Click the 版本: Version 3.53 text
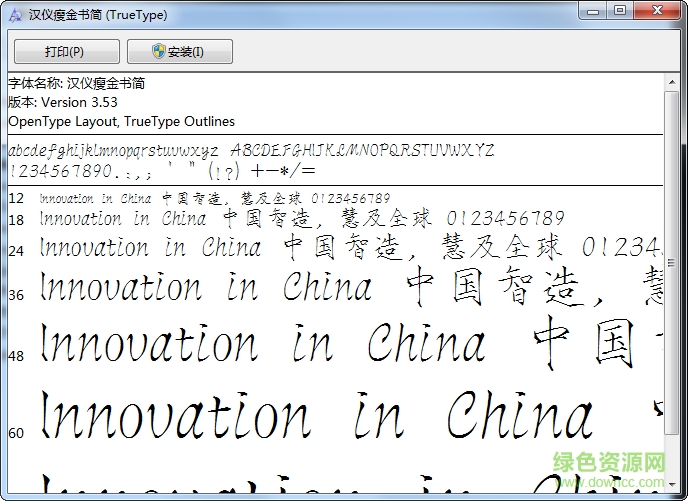The image size is (688, 501). (x=63, y=102)
